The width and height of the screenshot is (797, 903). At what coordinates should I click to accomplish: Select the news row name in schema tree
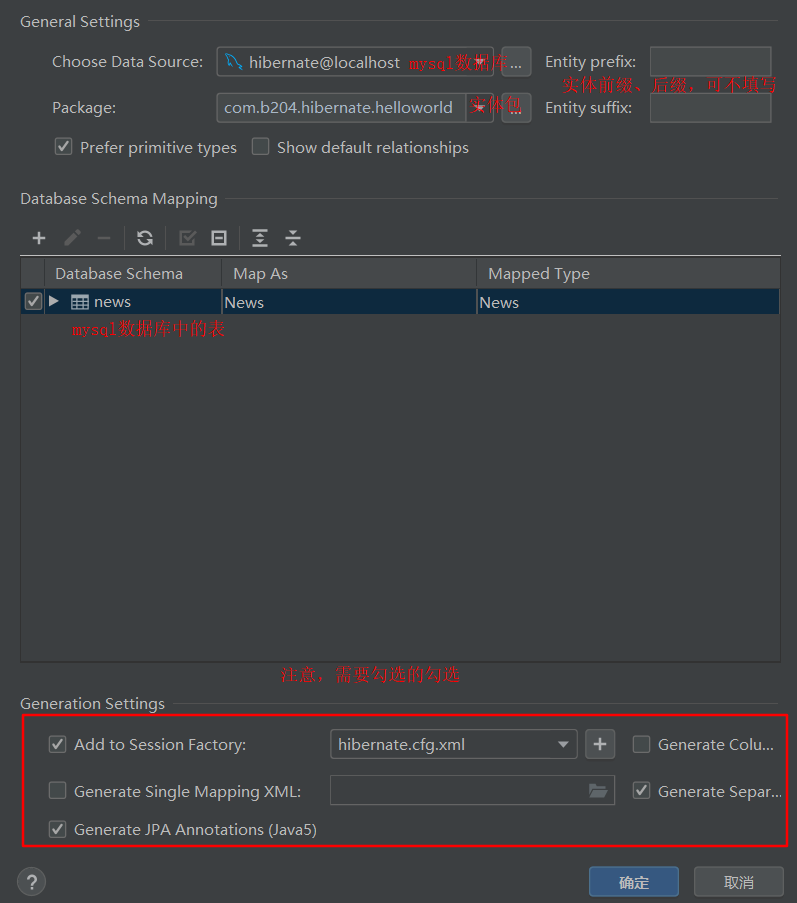tap(112, 302)
